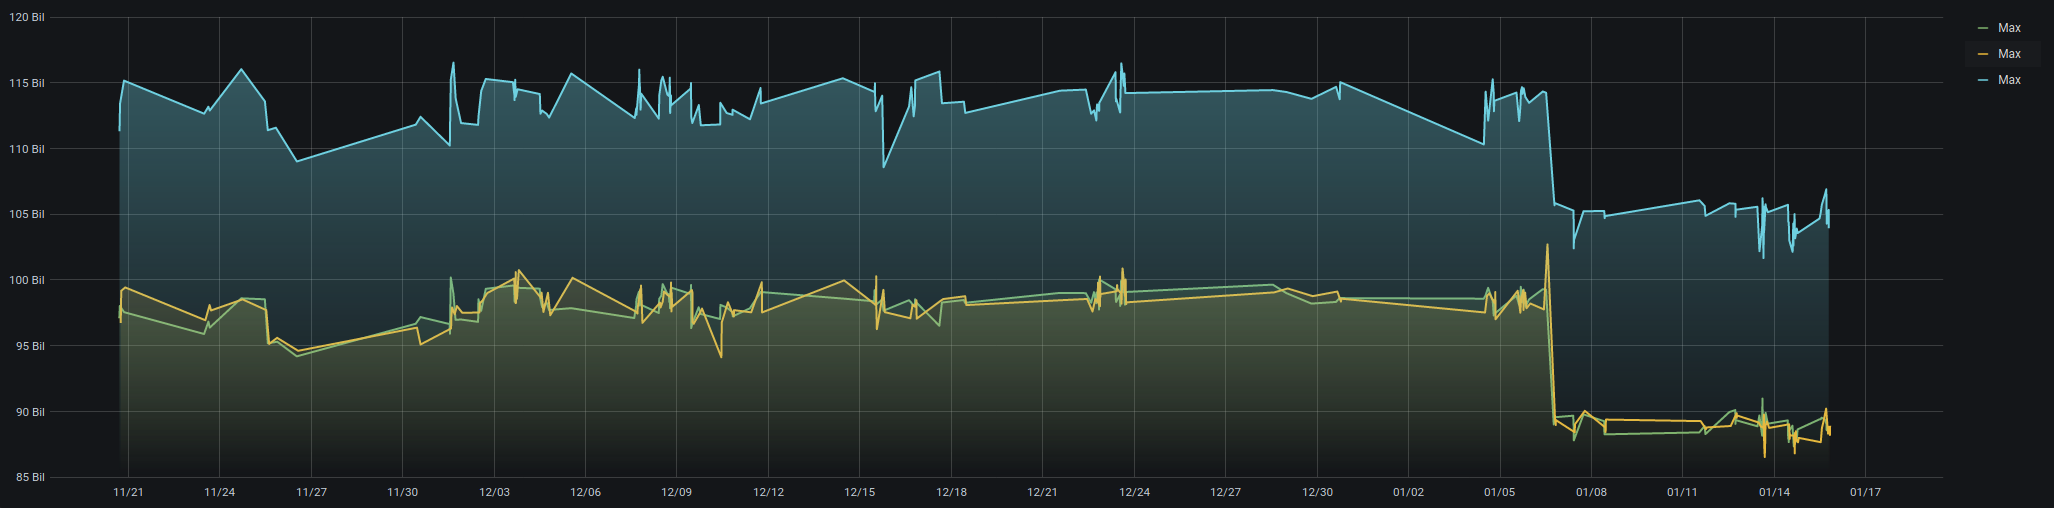The height and width of the screenshot is (508, 2054).
Task: Click the 12/21 date tick label
Action: 1043,492
